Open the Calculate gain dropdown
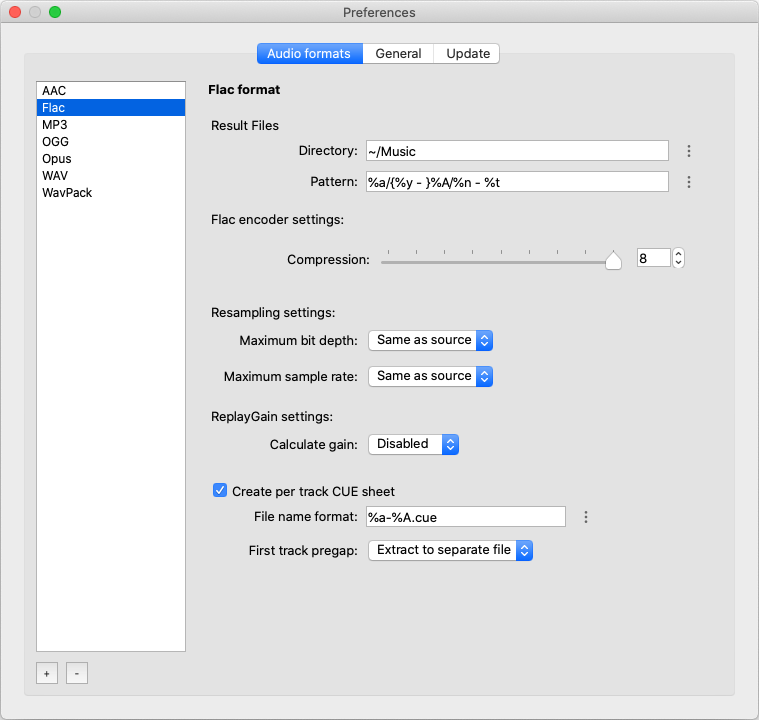This screenshot has width=759, height=720. click(x=413, y=444)
